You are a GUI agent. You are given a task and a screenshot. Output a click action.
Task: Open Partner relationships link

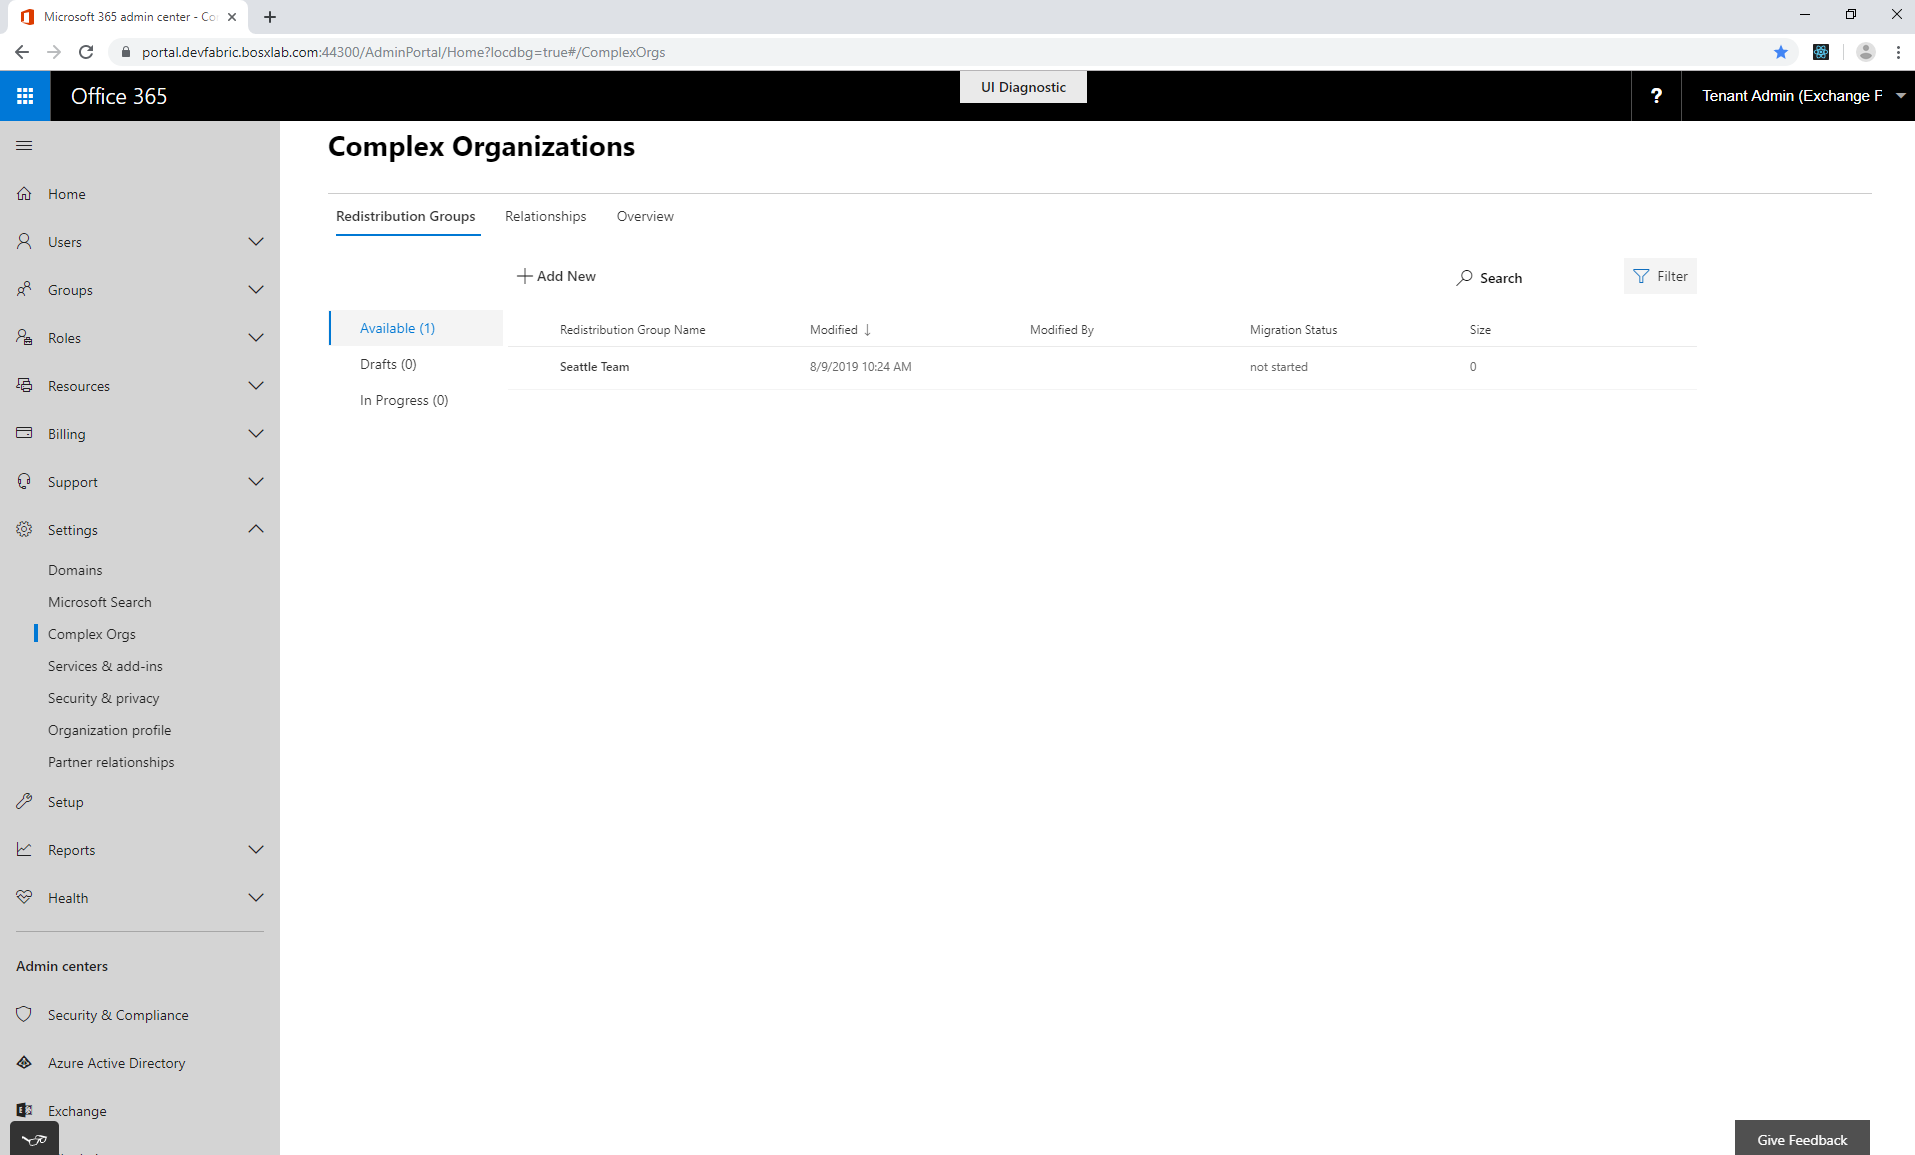(x=111, y=762)
